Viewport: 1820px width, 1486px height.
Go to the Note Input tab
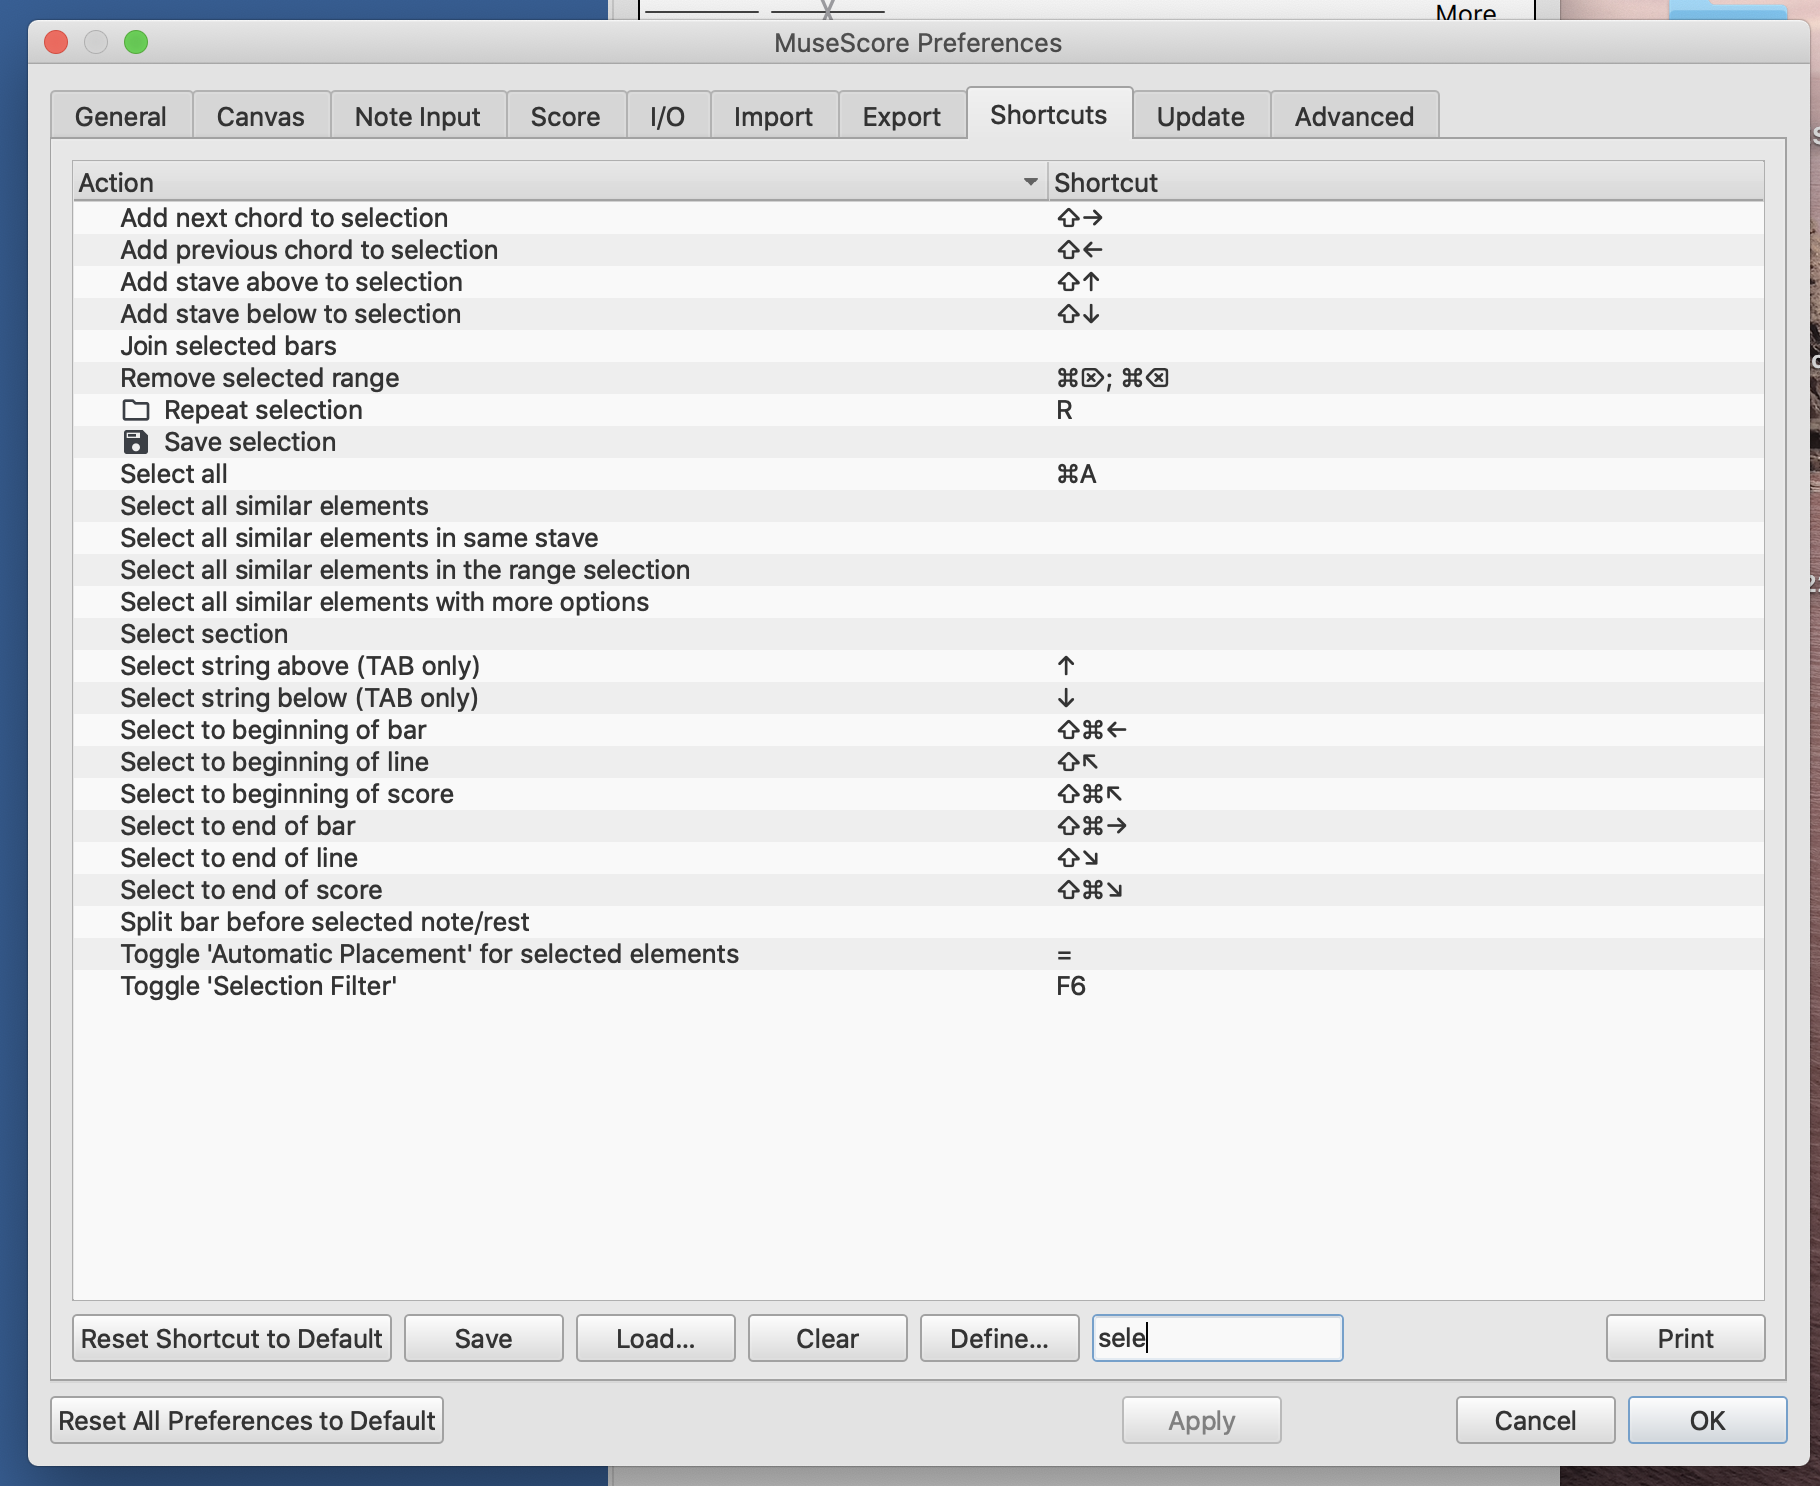[x=418, y=116]
